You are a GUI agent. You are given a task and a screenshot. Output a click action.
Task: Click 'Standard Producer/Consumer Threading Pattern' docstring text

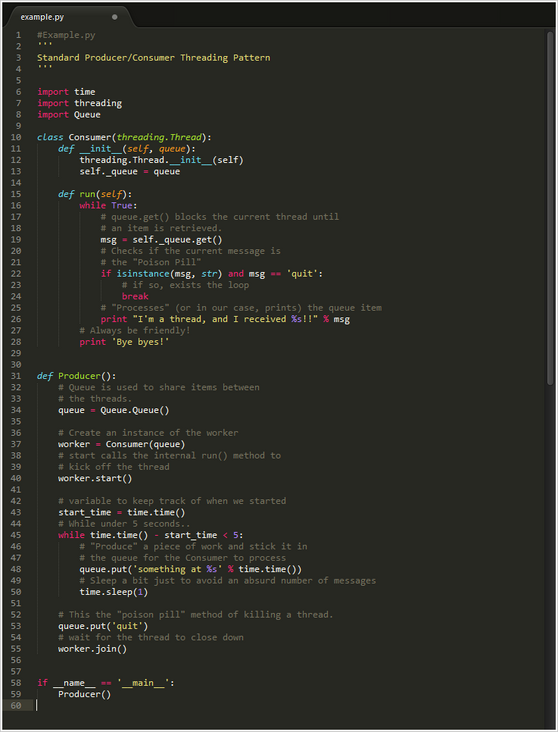coord(154,57)
